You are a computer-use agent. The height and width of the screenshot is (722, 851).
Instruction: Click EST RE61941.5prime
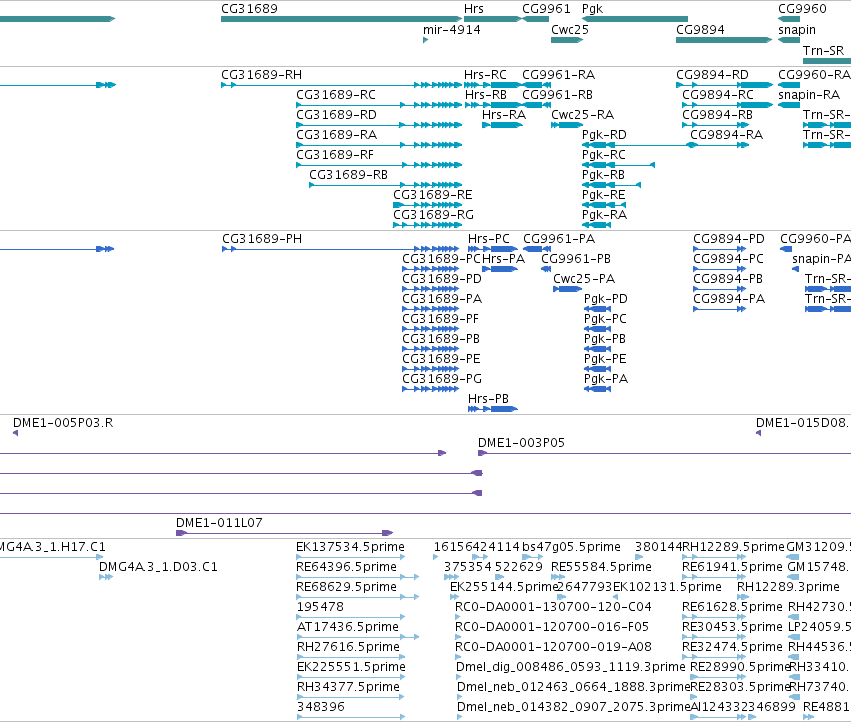coord(714,577)
